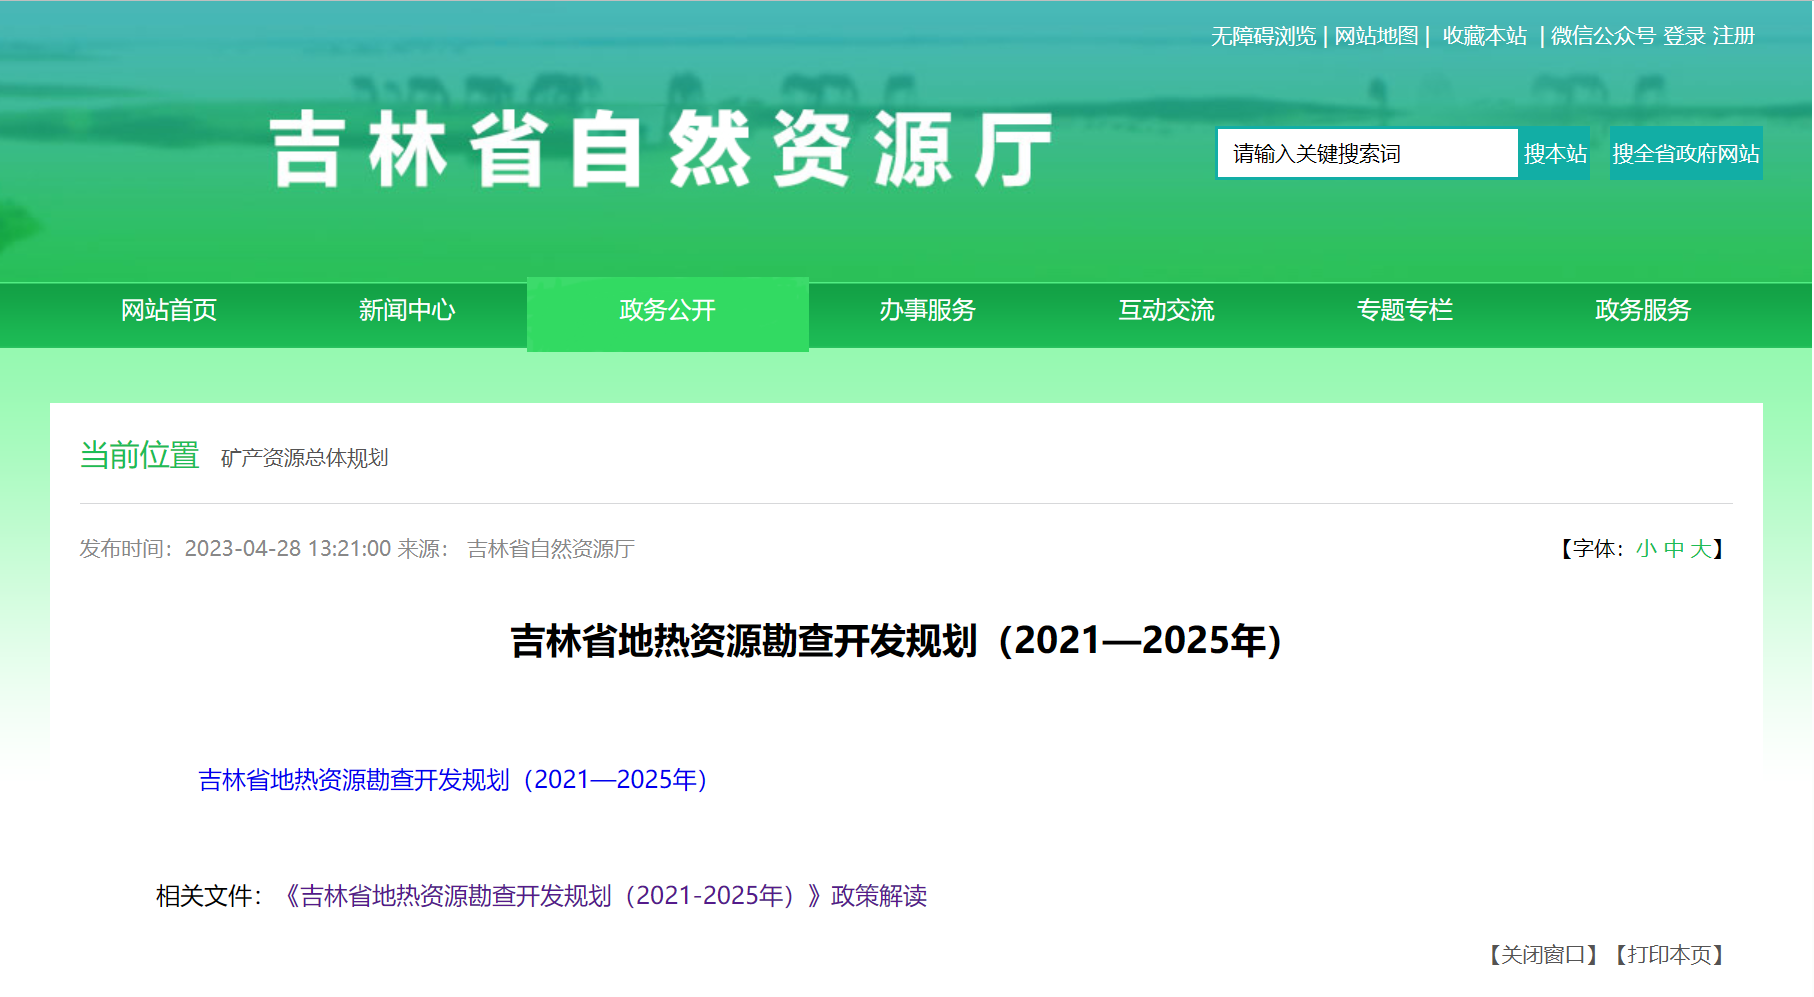Select 政务公开 navigation tab
This screenshot has height=997, width=1814.
click(668, 312)
